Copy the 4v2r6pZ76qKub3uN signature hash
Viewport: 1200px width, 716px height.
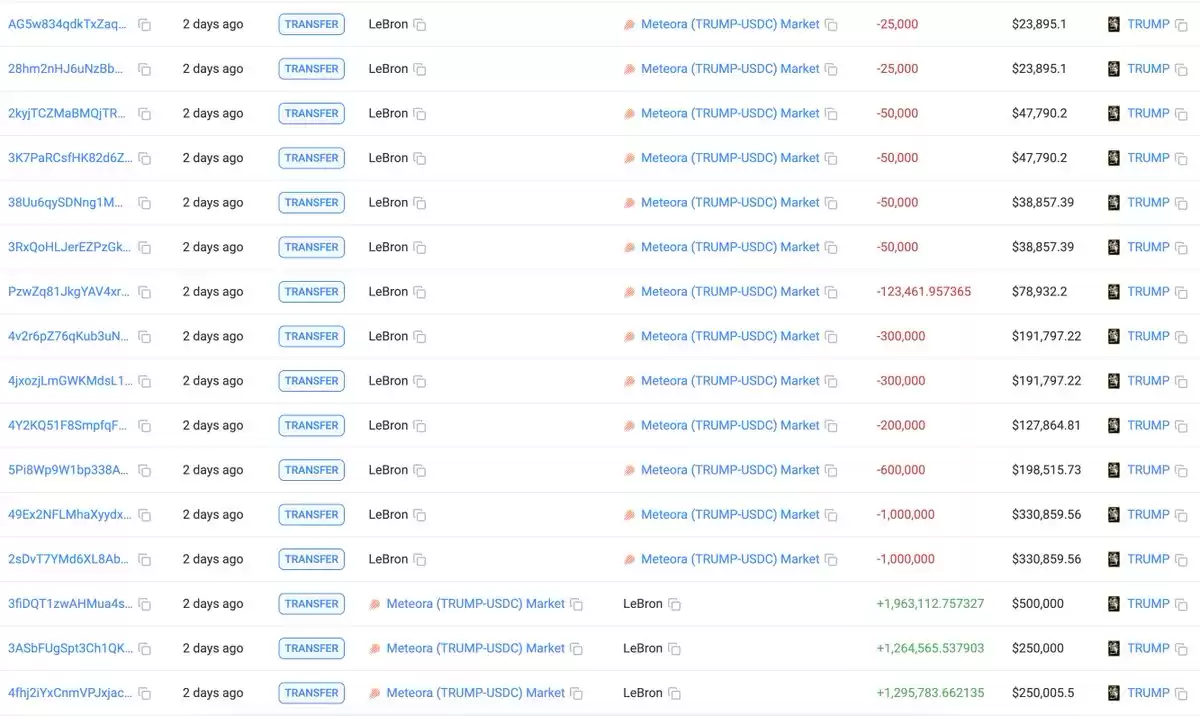(x=145, y=337)
